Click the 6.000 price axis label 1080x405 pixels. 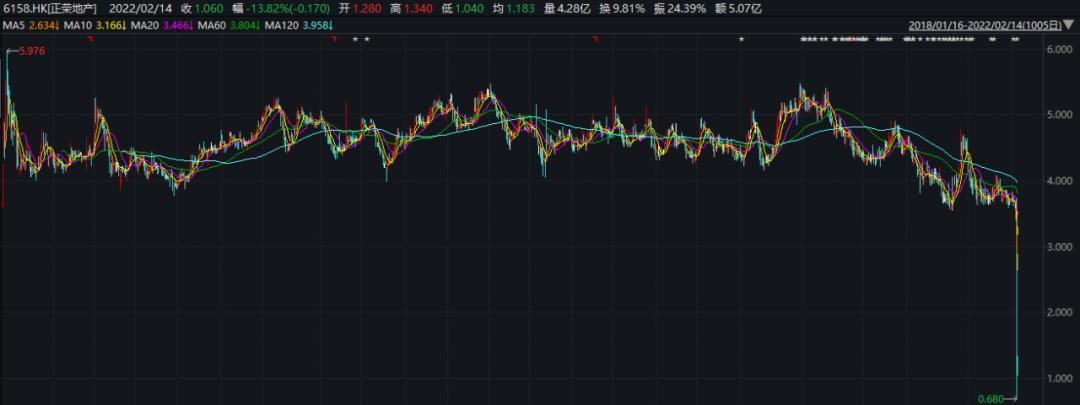click(x=1058, y=49)
